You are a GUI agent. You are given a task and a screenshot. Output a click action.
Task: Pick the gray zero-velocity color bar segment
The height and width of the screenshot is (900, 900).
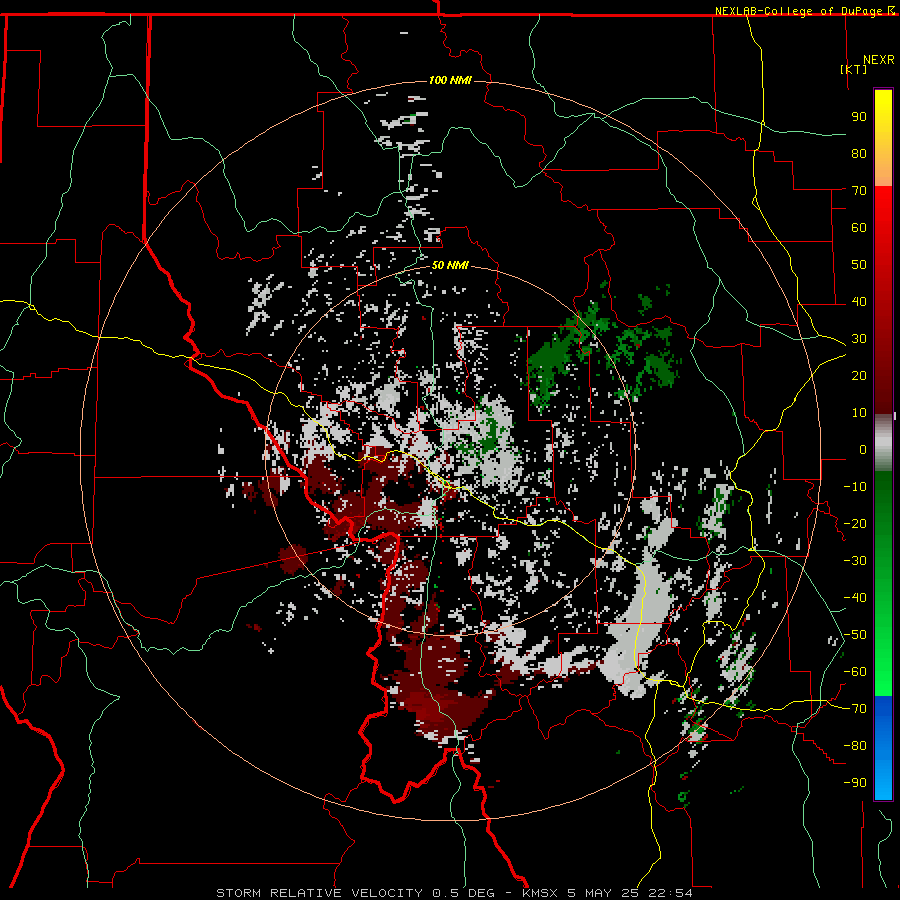coord(883,443)
